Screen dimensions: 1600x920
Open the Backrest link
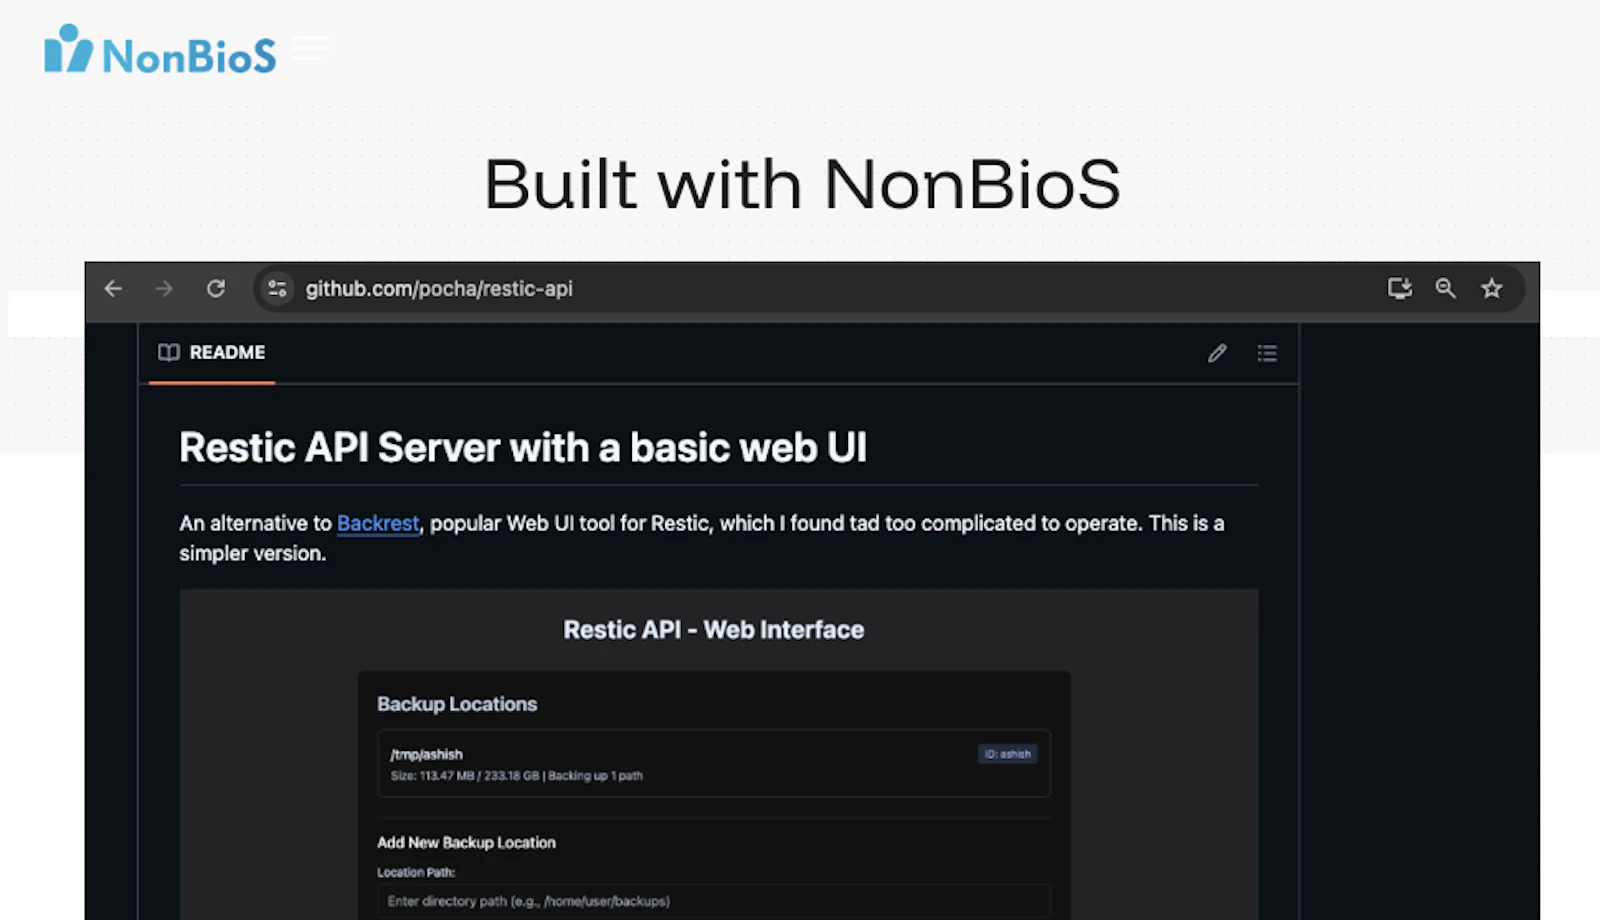pos(378,523)
